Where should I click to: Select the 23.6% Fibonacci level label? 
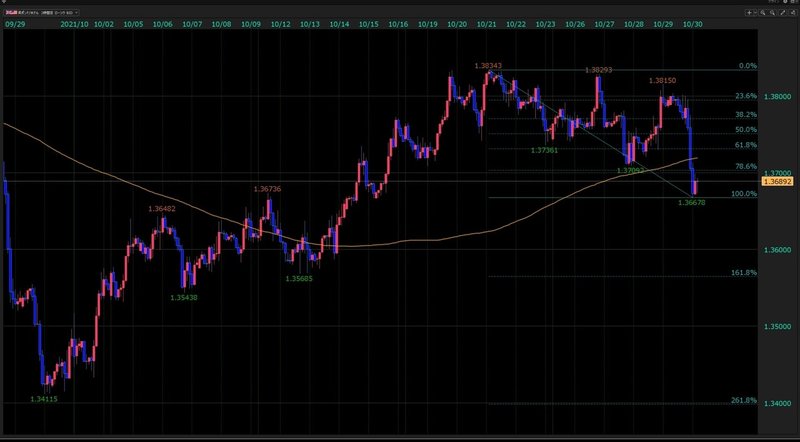(x=746, y=96)
